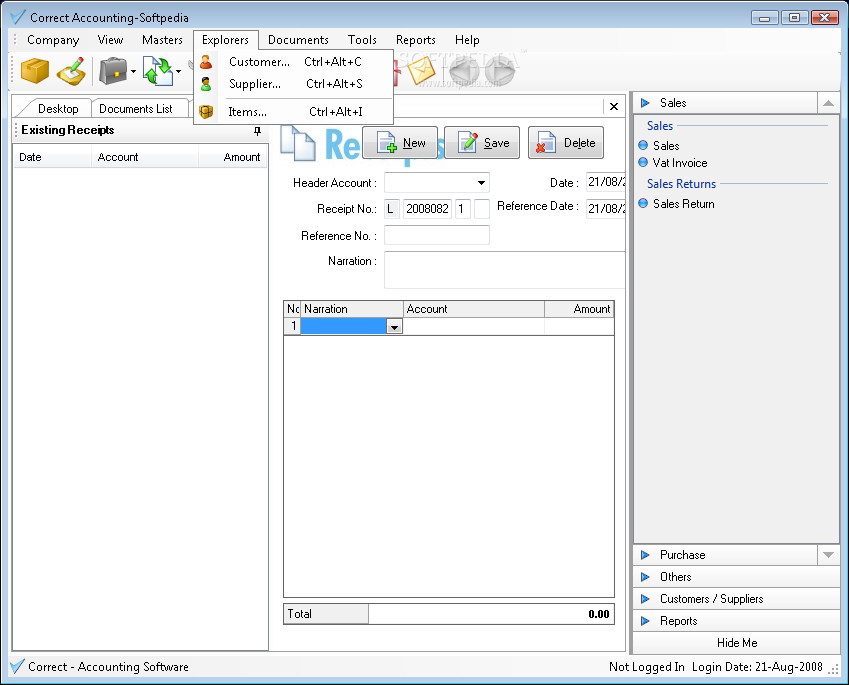
Task: Click the Supplier person icon in Explorers menu
Action: (x=206, y=84)
